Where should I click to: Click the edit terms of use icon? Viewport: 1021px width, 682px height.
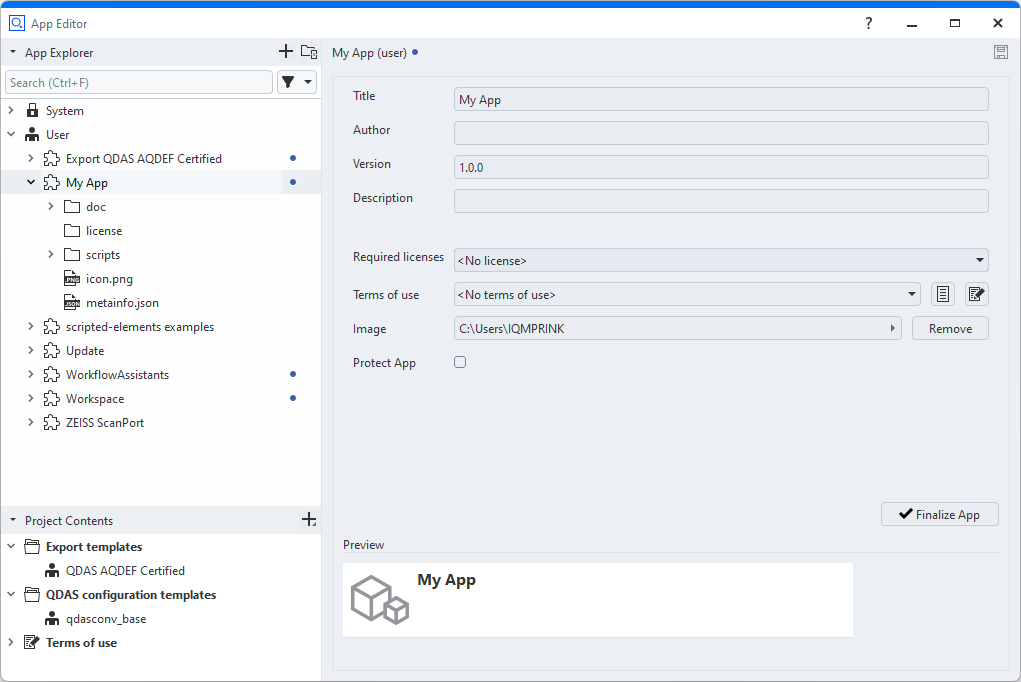976,294
